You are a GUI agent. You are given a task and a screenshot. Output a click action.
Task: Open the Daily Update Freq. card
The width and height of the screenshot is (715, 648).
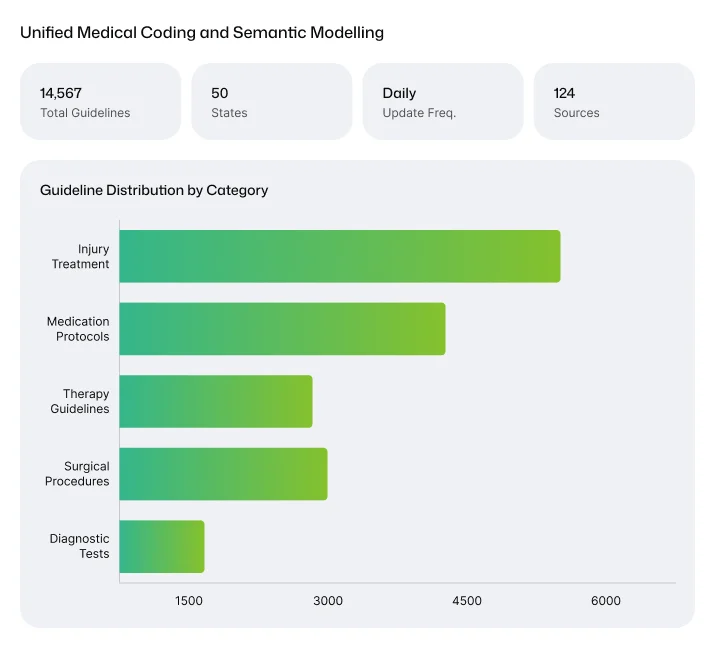pyautogui.click(x=442, y=102)
